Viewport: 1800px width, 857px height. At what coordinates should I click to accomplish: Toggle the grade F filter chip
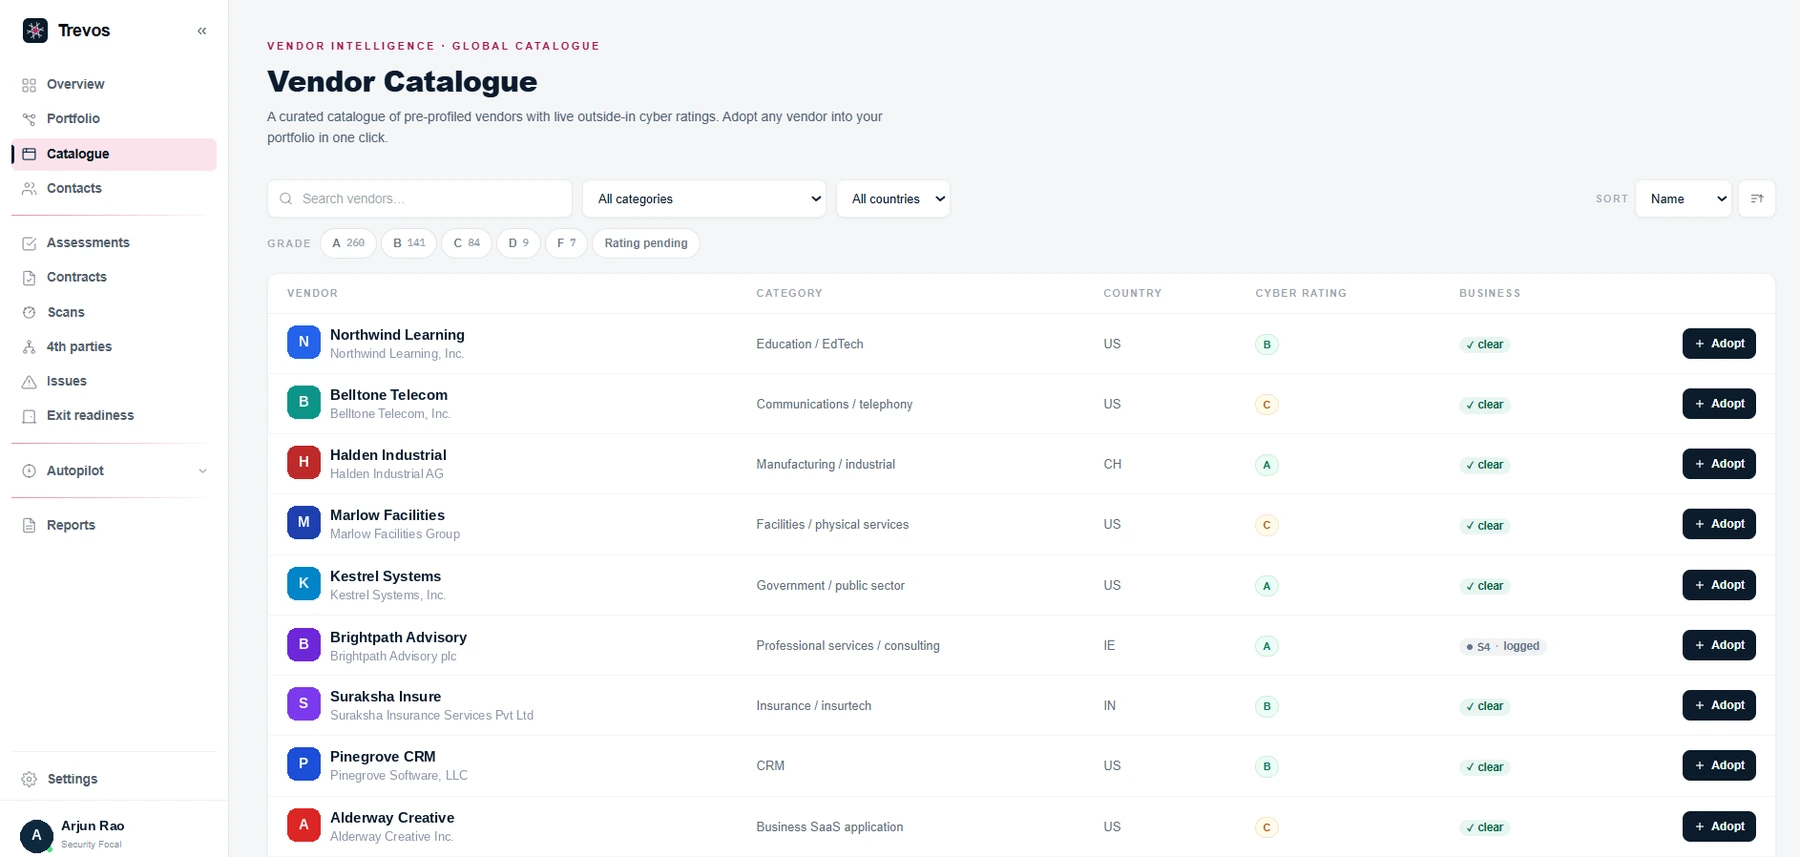click(566, 243)
